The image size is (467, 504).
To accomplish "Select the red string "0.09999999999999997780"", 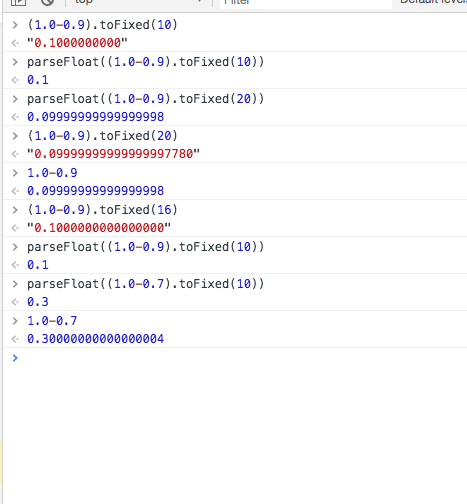I will 114,154.
